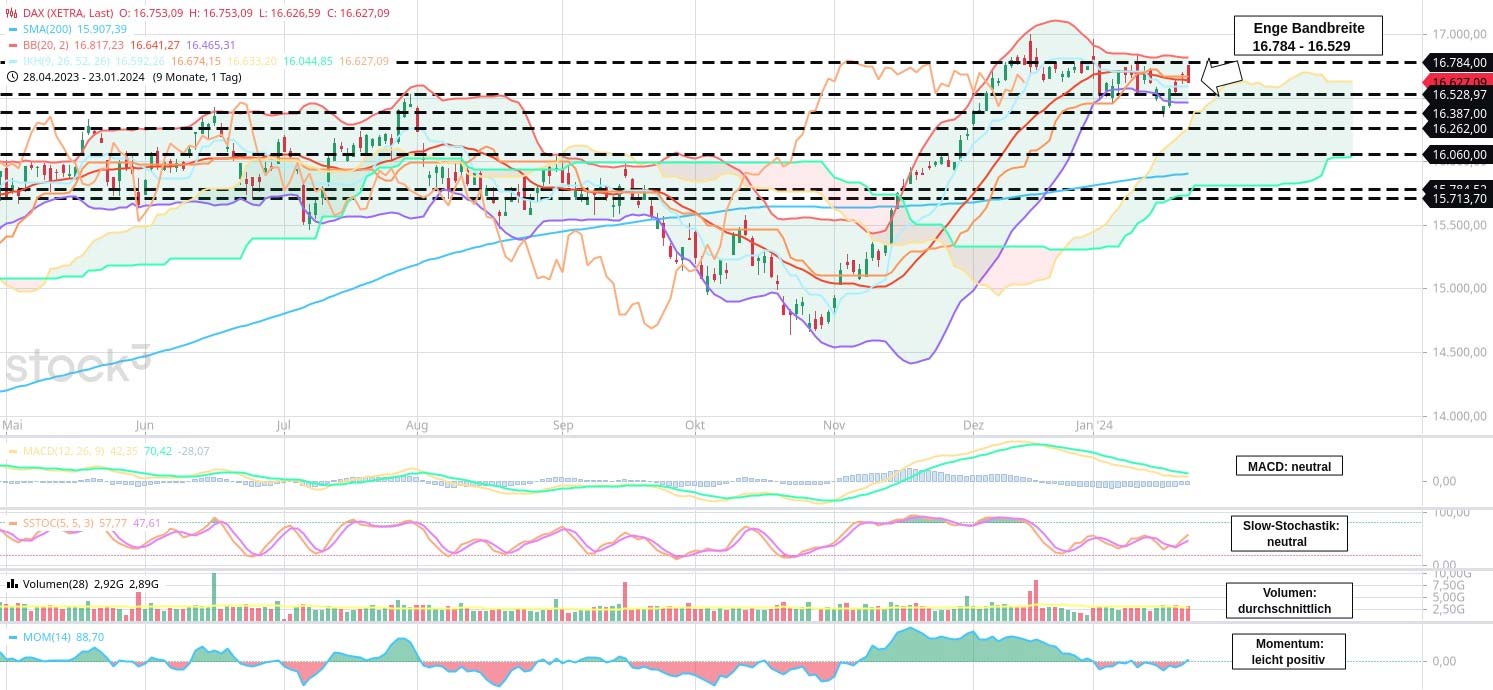Click the 'Okt' label on the time axis
1493x690 pixels.
click(695, 425)
